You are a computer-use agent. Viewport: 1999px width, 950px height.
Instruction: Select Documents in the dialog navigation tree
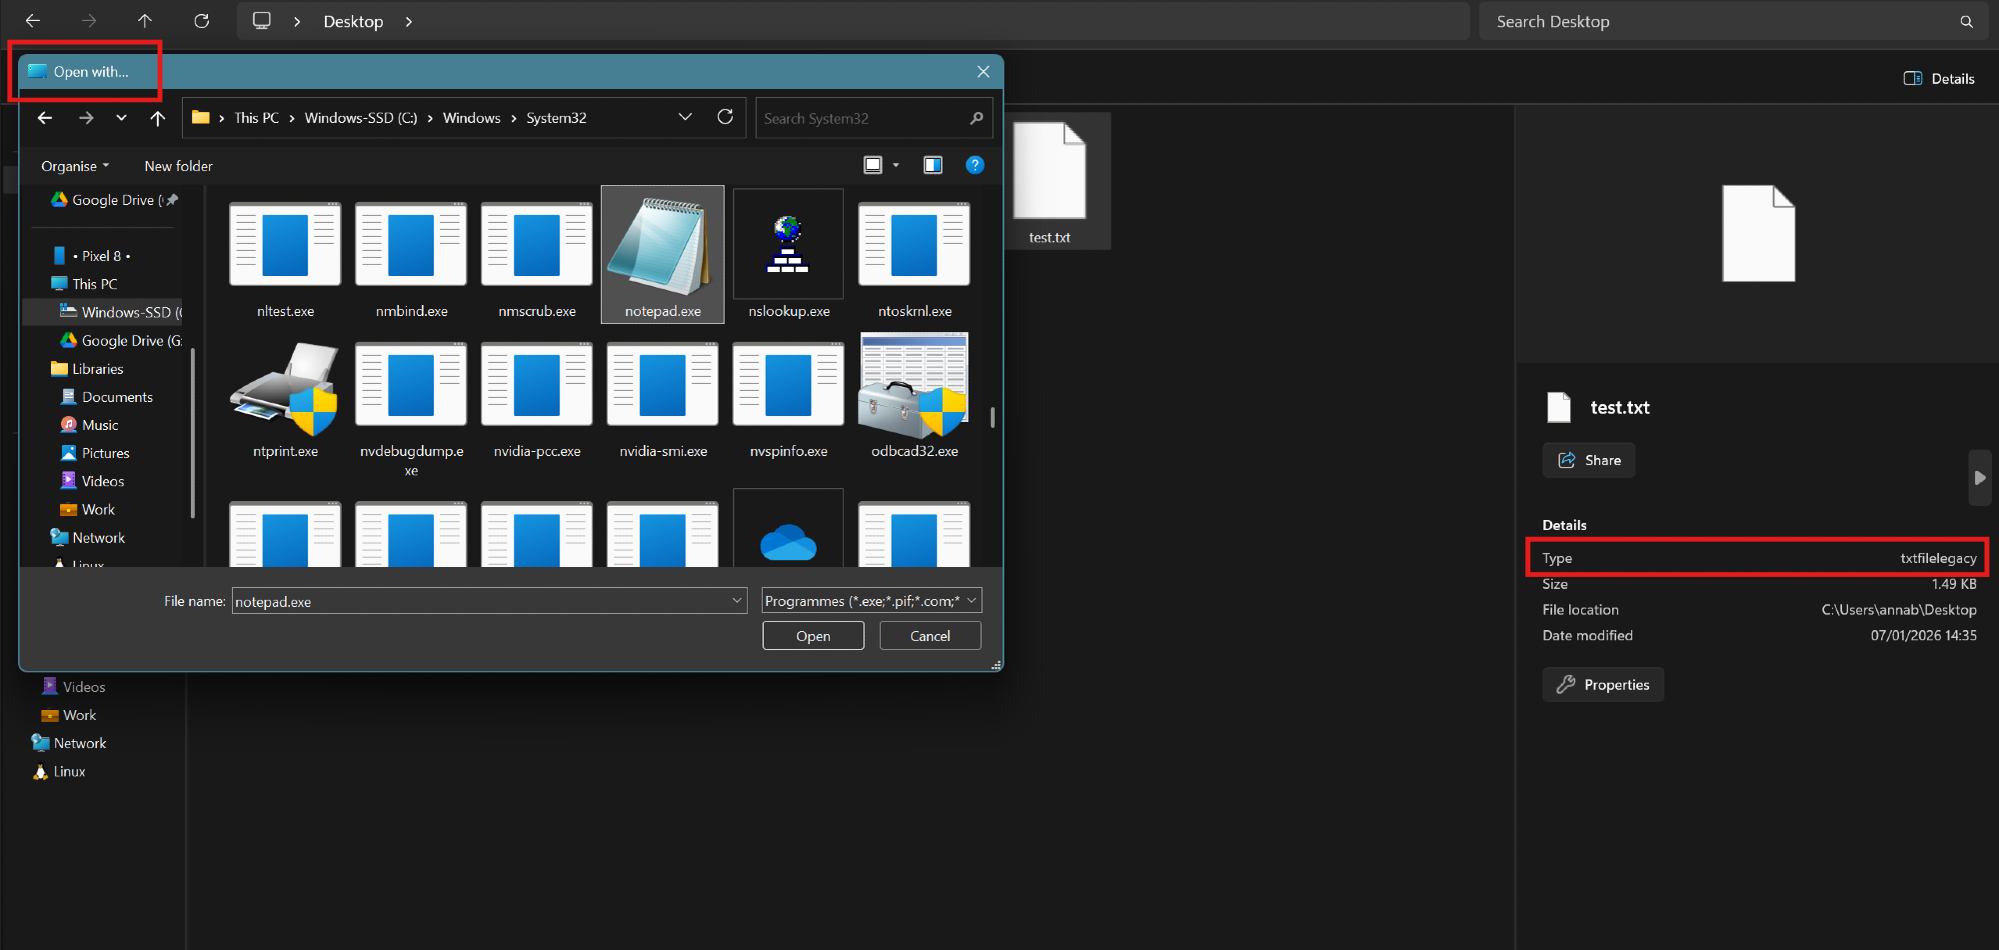click(x=117, y=397)
